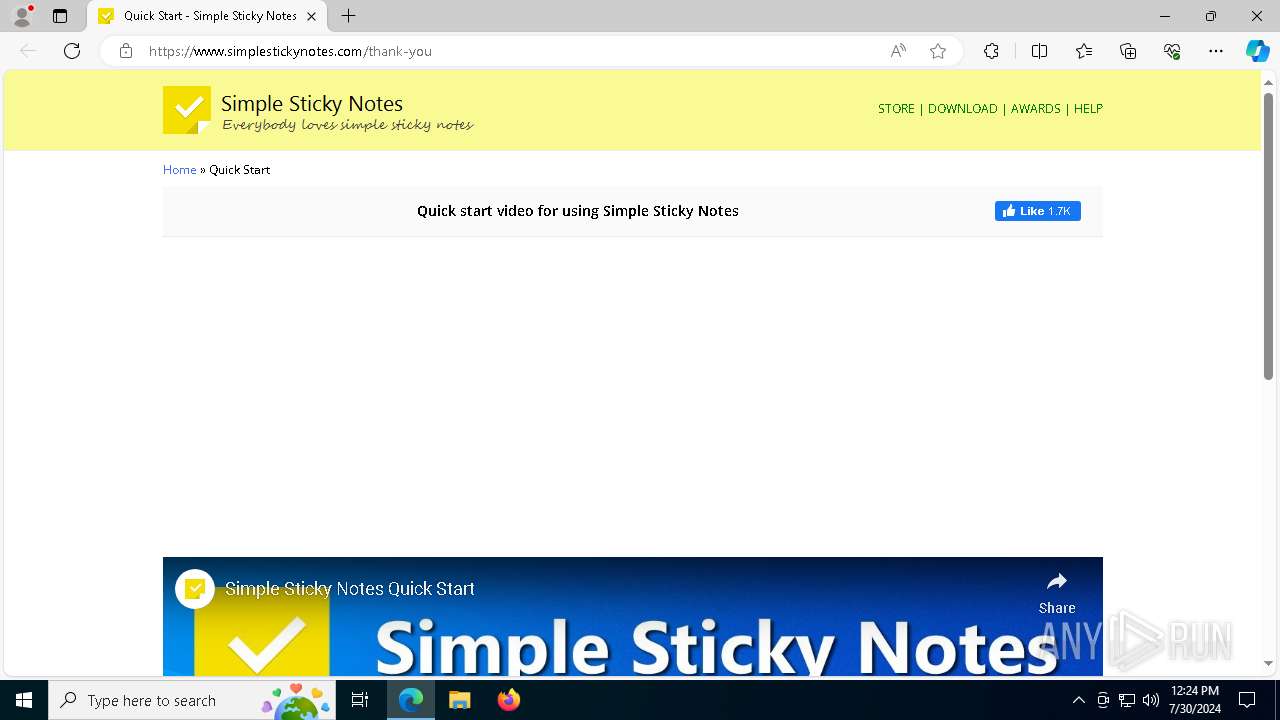
Task: Open the Settings and more menu
Action: click(x=1216, y=51)
